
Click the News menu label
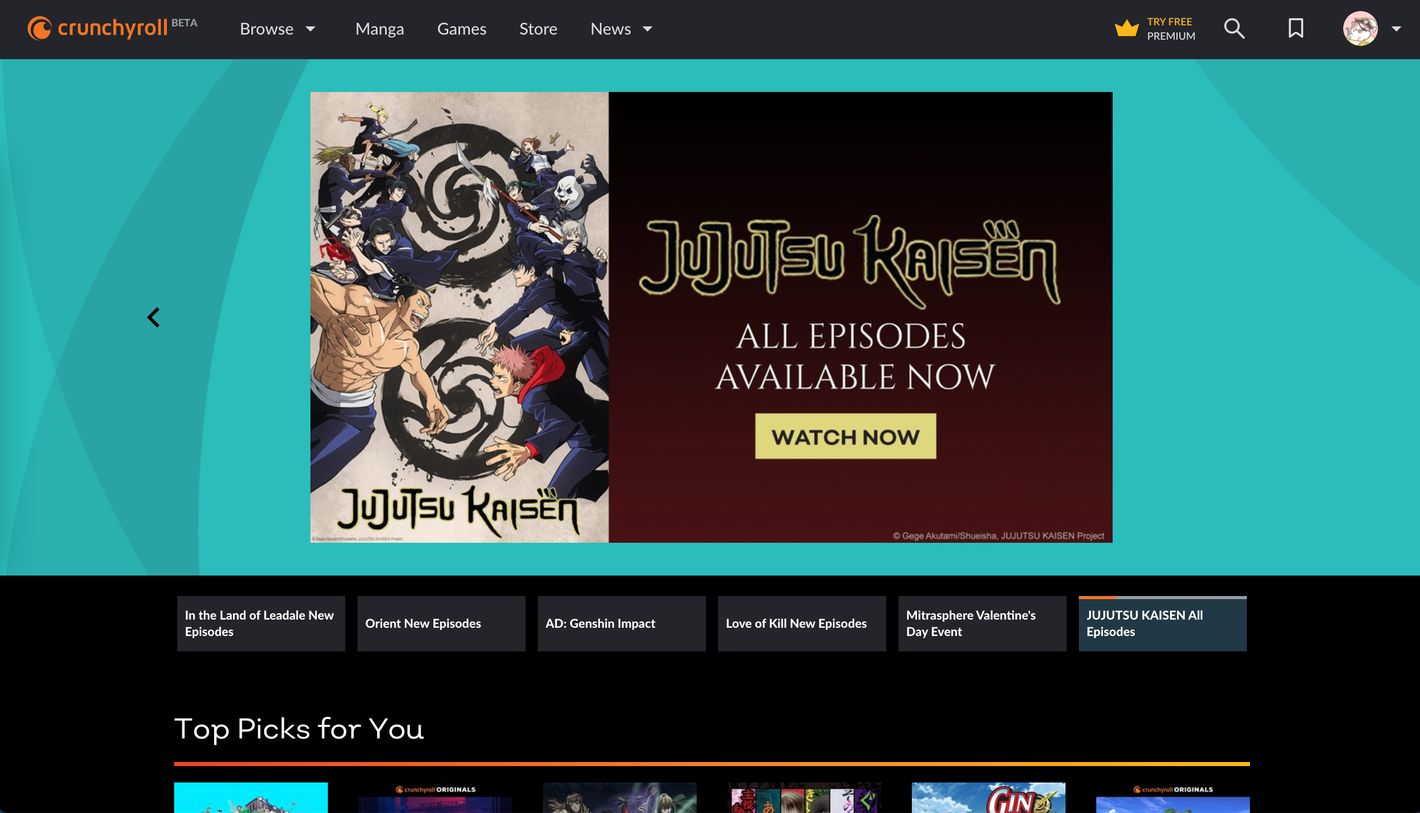point(610,29)
